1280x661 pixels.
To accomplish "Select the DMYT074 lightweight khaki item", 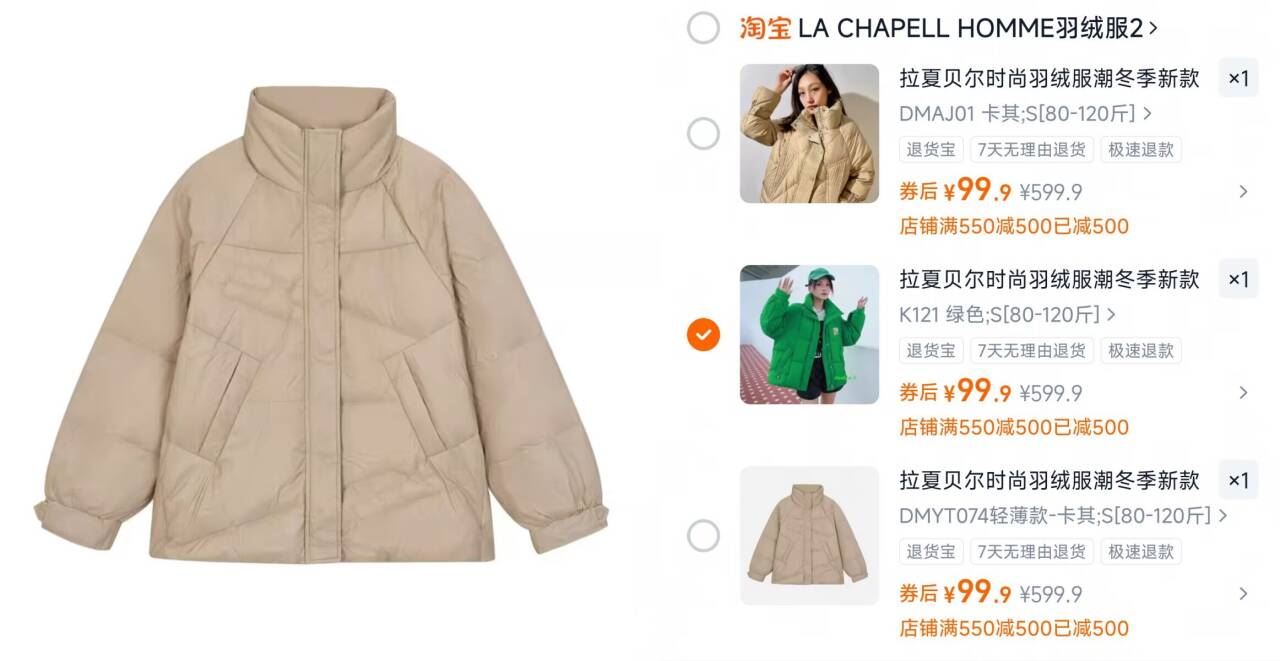I will pyautogui.click(x=703, y=536).
